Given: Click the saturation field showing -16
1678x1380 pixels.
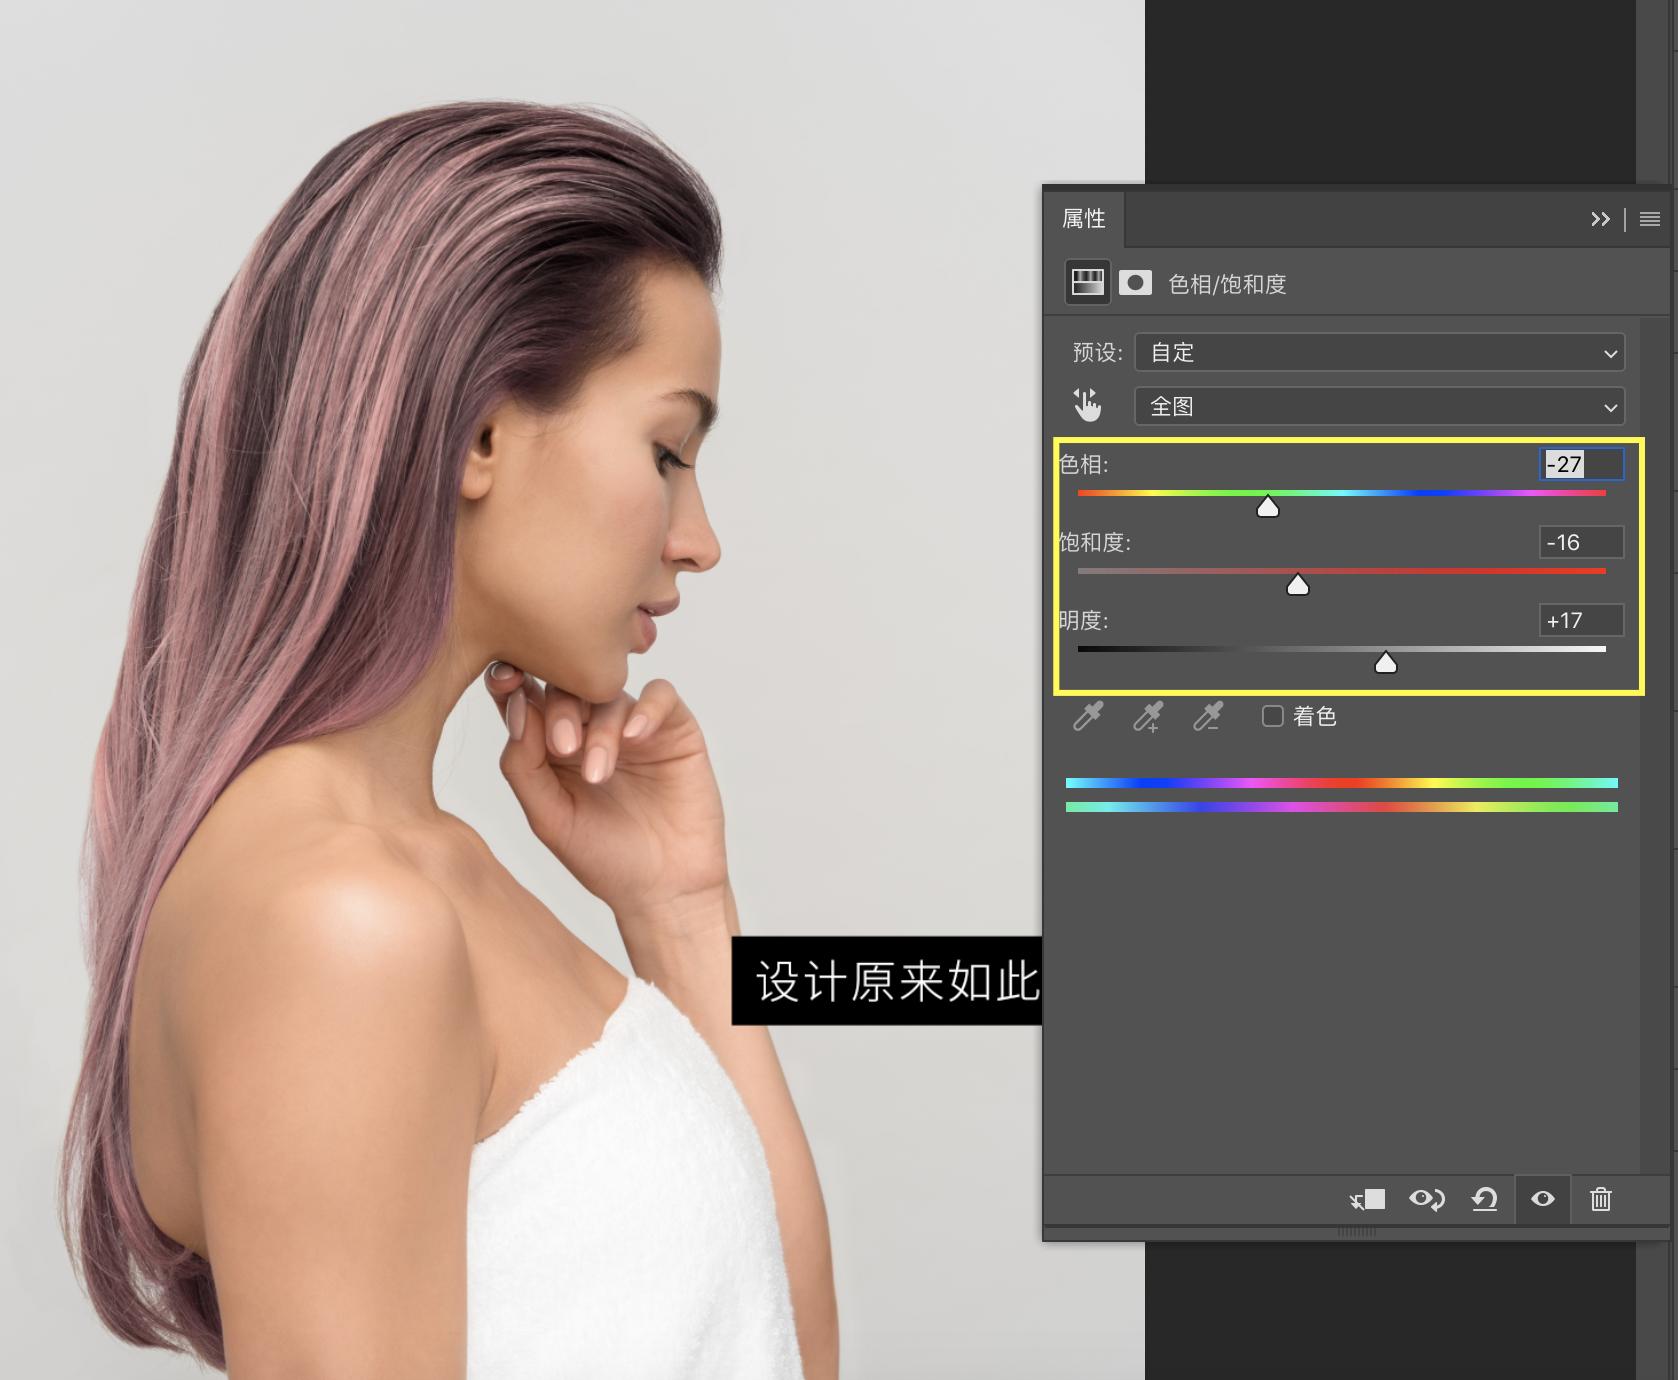Looking at the screenshot, I should (1582, 542).
